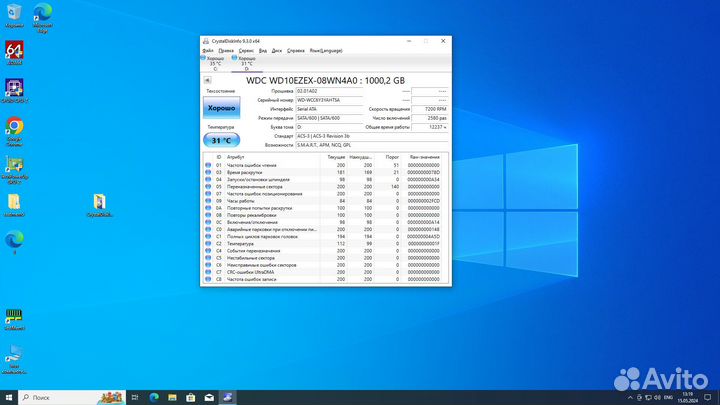Launch the memory test shortcut on the desktop

[x=14, y=319]
